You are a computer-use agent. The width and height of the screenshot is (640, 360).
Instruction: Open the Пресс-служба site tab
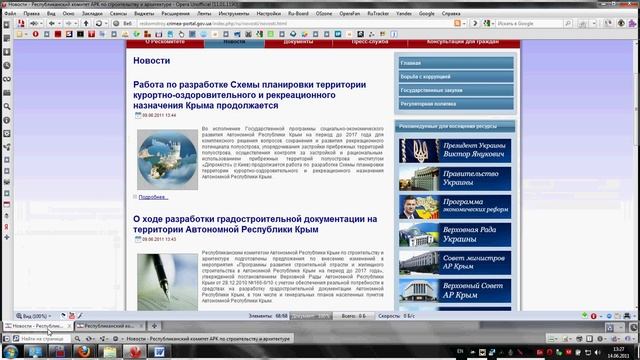[x=370, y=43]
